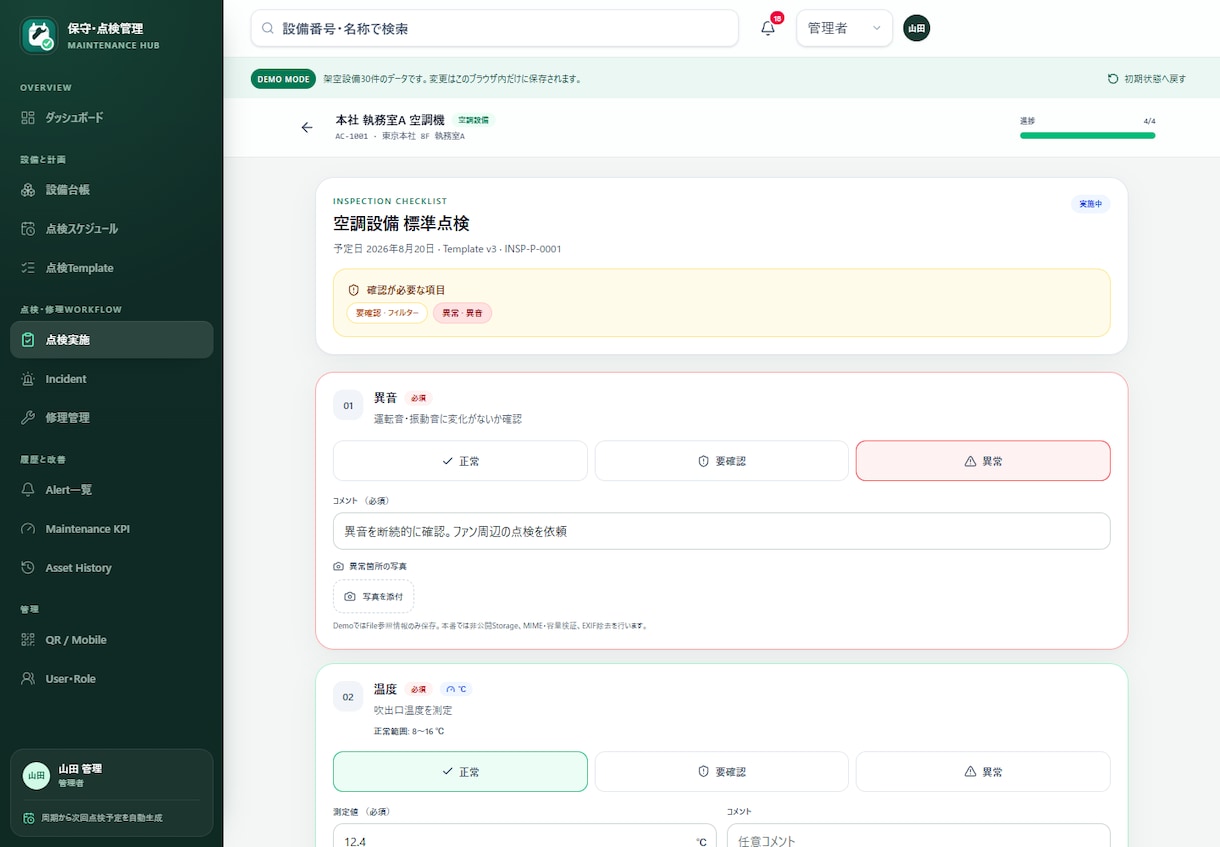Click the DEMO MODE badge
The image size is (1220, 847).
(x=284, y=78)
